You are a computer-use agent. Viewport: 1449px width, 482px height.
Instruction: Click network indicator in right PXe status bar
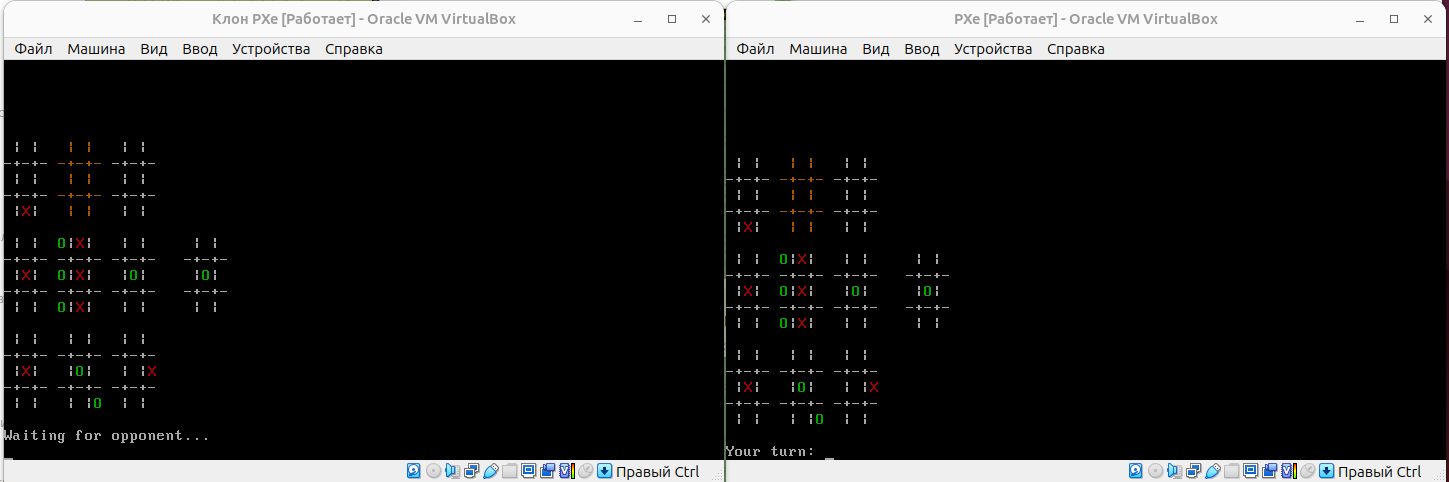(x=1193, y=471)
